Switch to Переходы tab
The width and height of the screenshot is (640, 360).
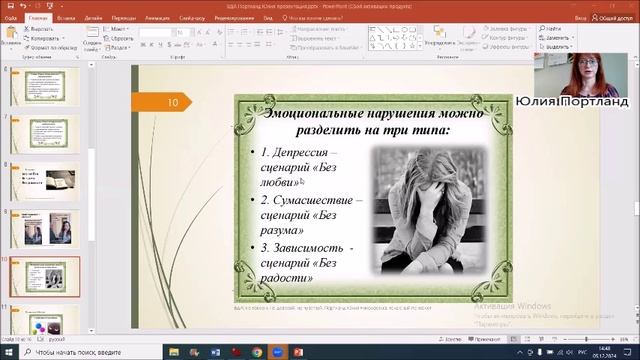124,18
